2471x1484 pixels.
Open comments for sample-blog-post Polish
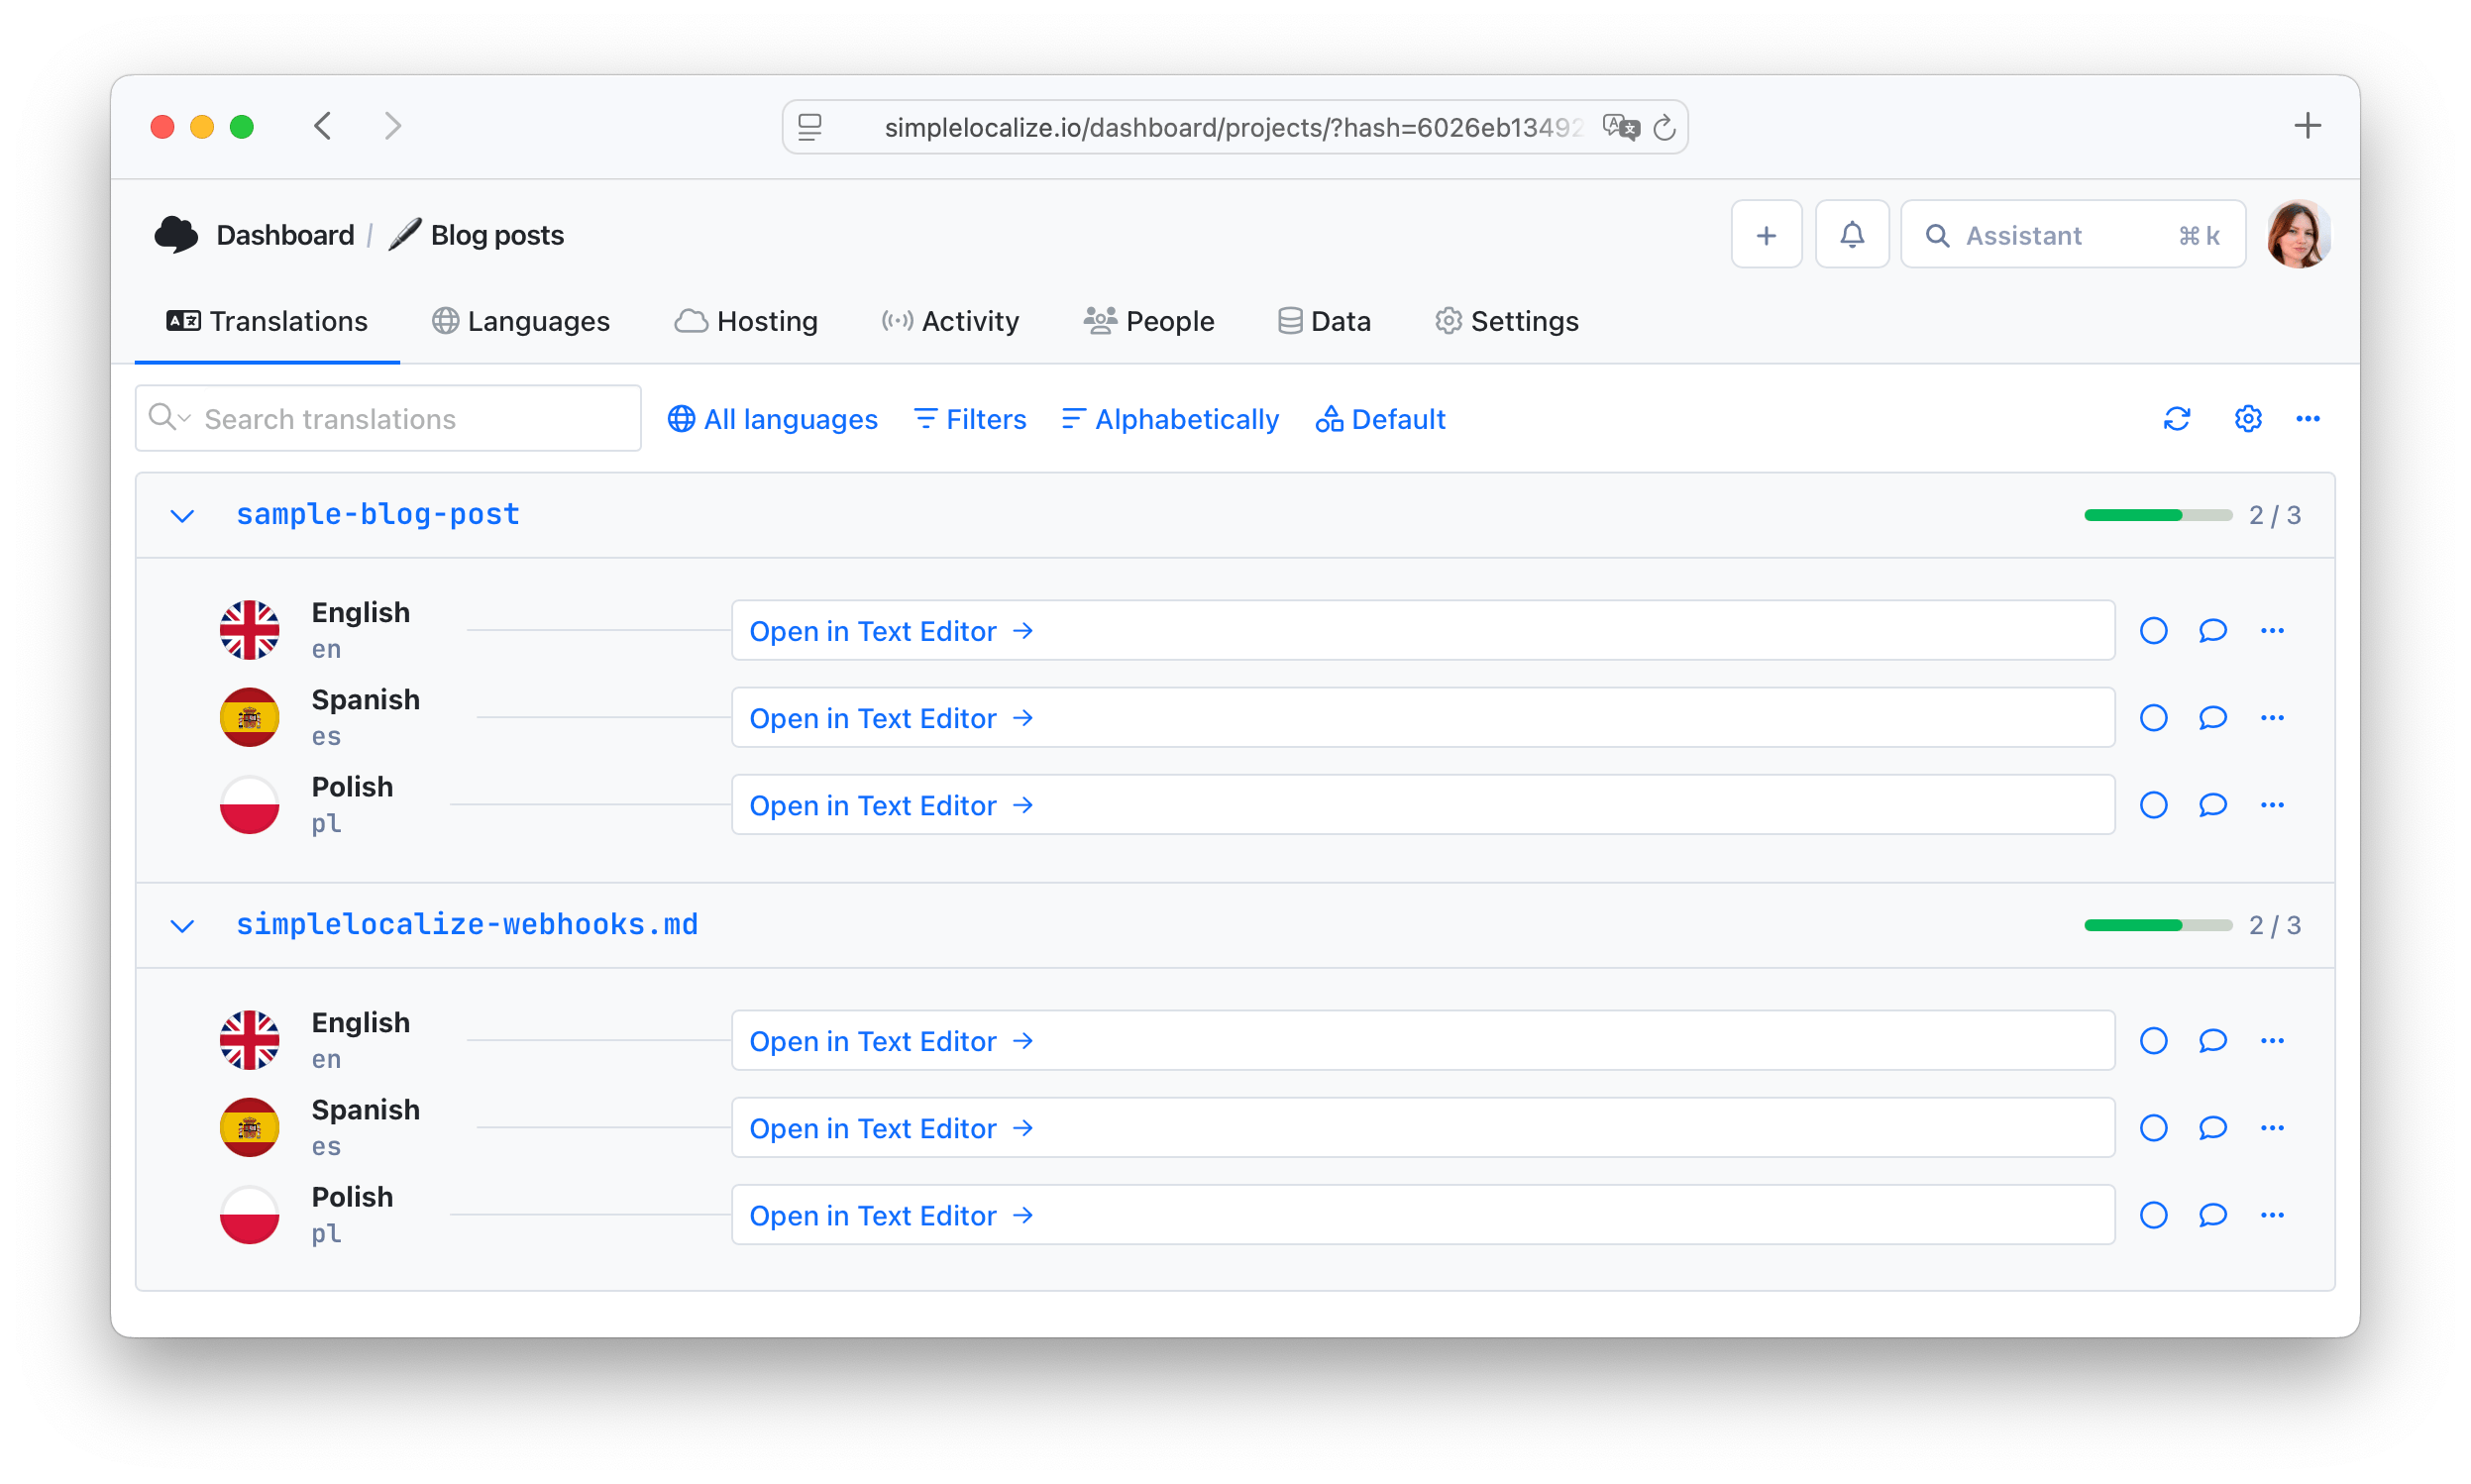coord(2212,805)
